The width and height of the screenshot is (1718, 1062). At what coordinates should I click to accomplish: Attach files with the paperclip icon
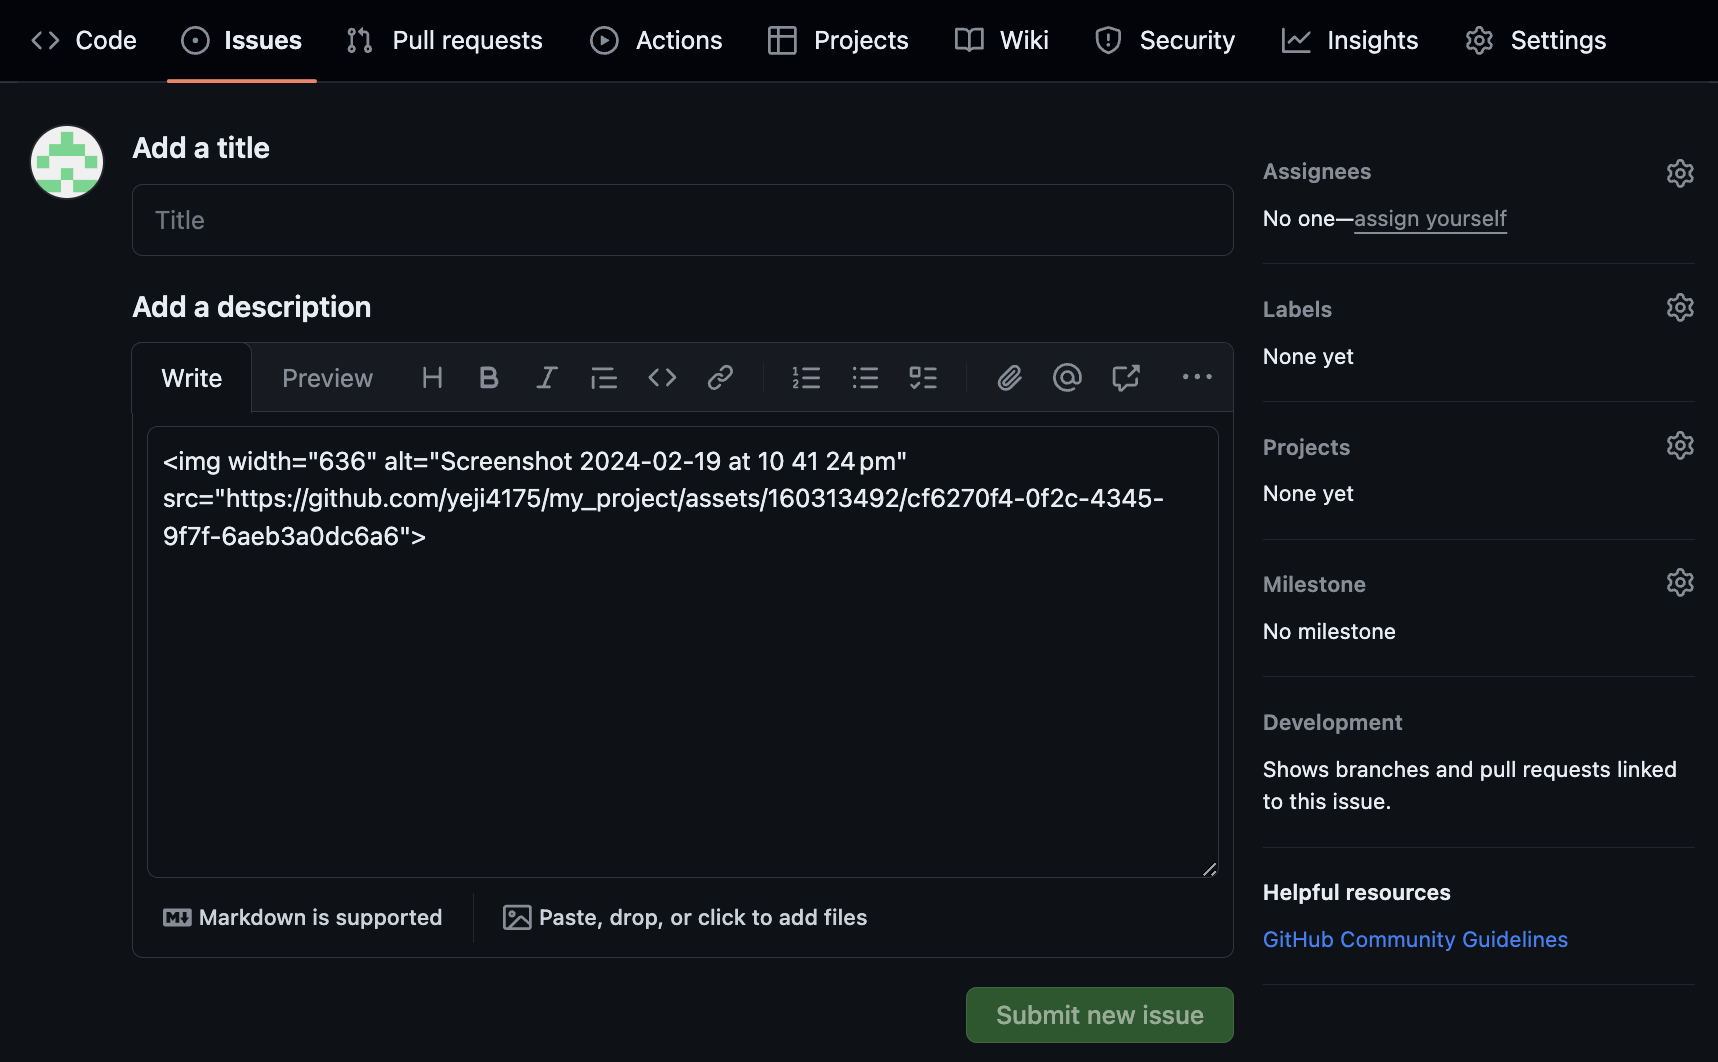coord(1009,378)
